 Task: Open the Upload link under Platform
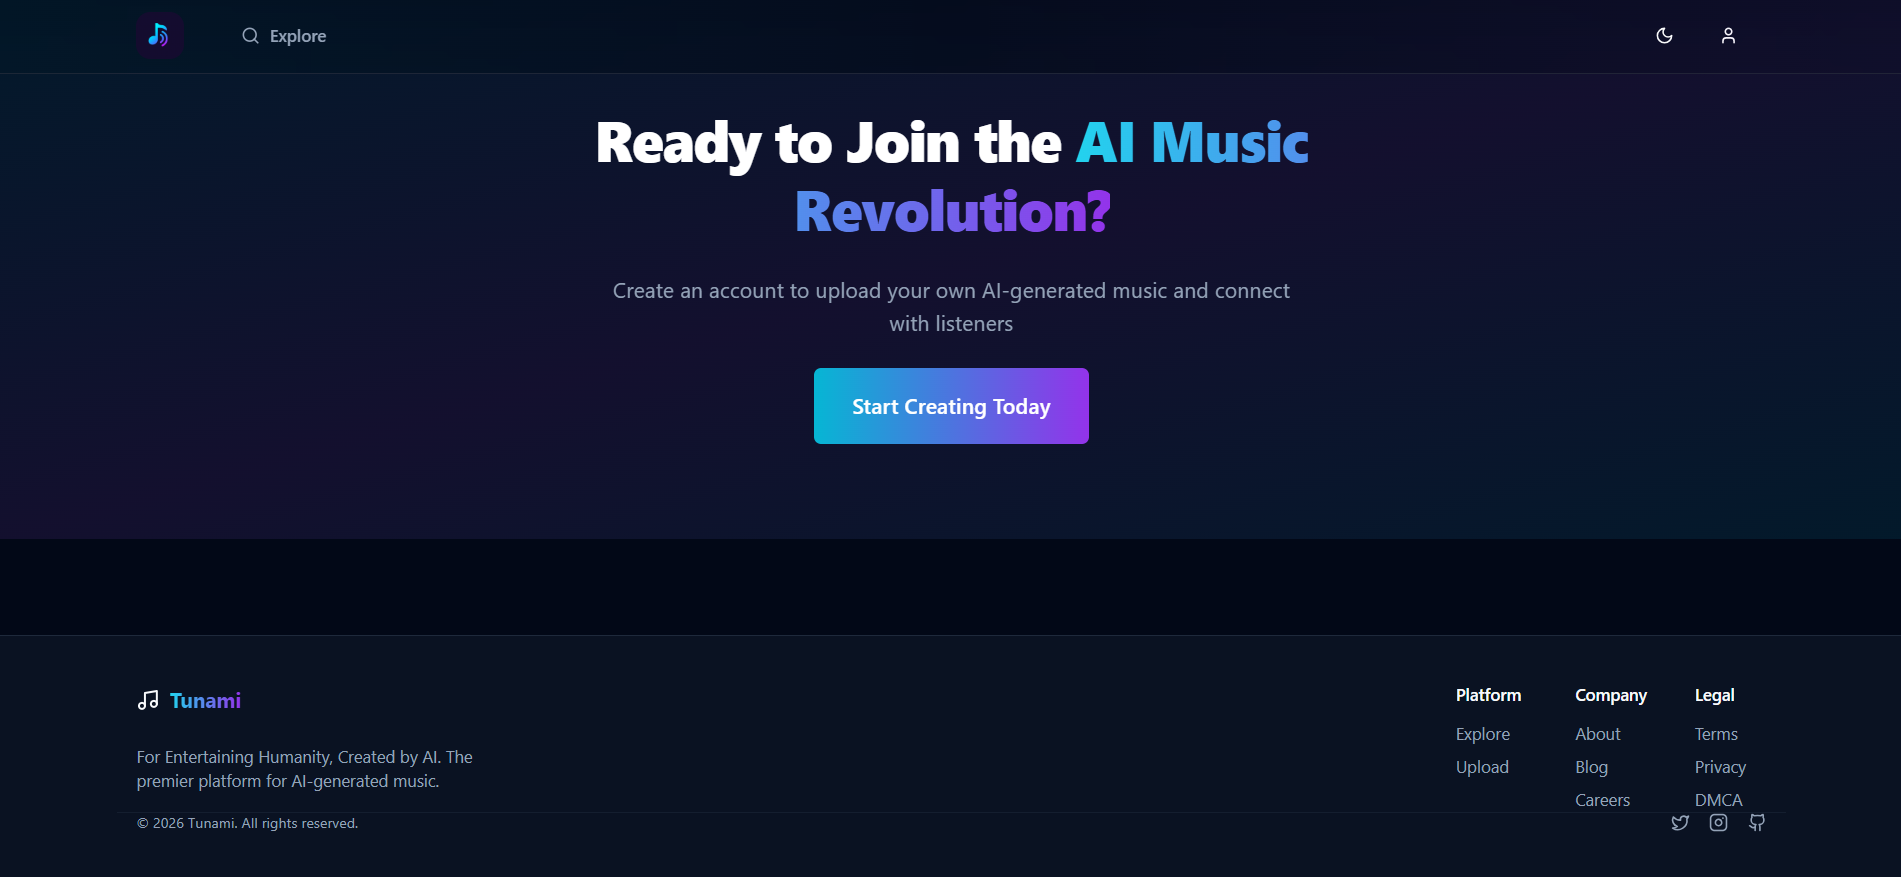(x=1482, y=767)
